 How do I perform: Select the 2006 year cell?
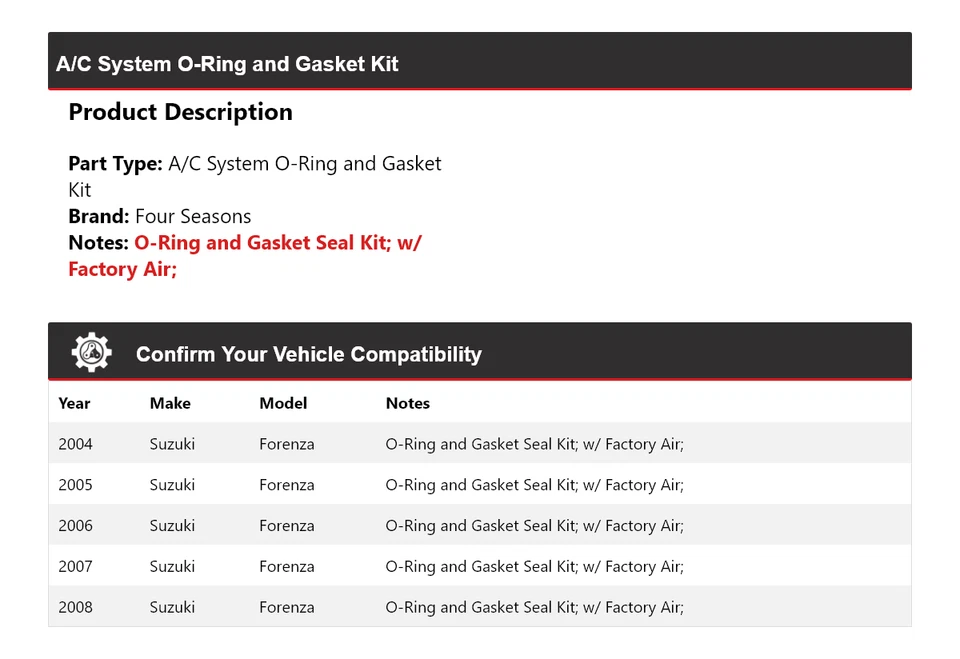75,526
